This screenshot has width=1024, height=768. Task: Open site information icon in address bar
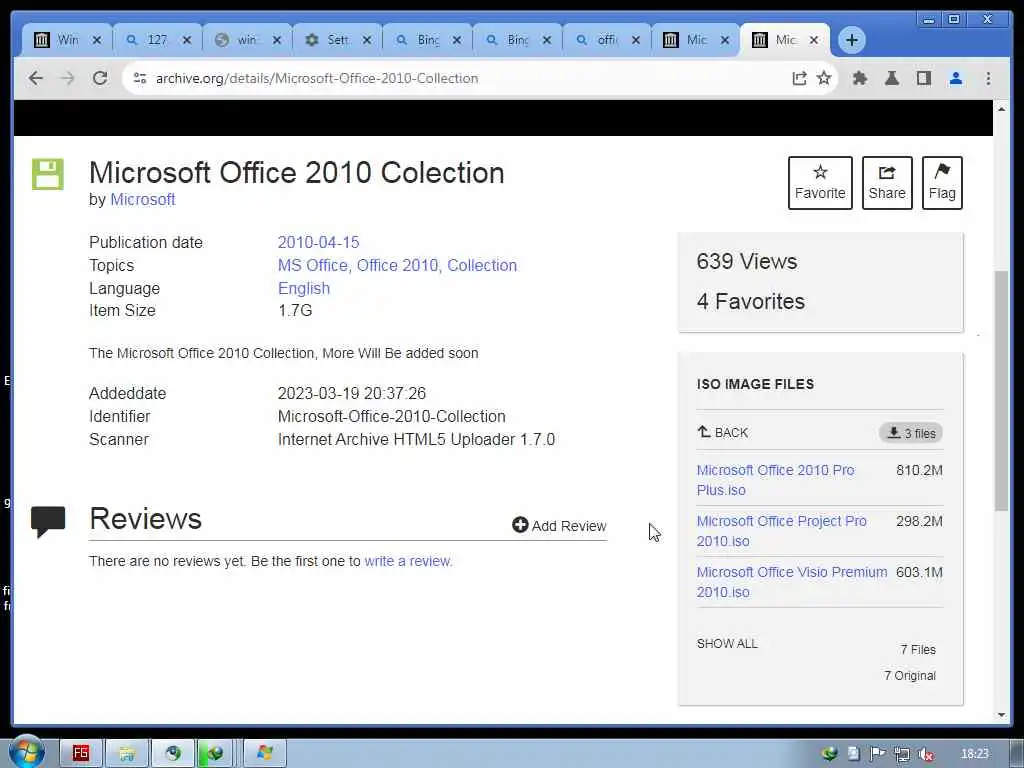pos(139,78)
